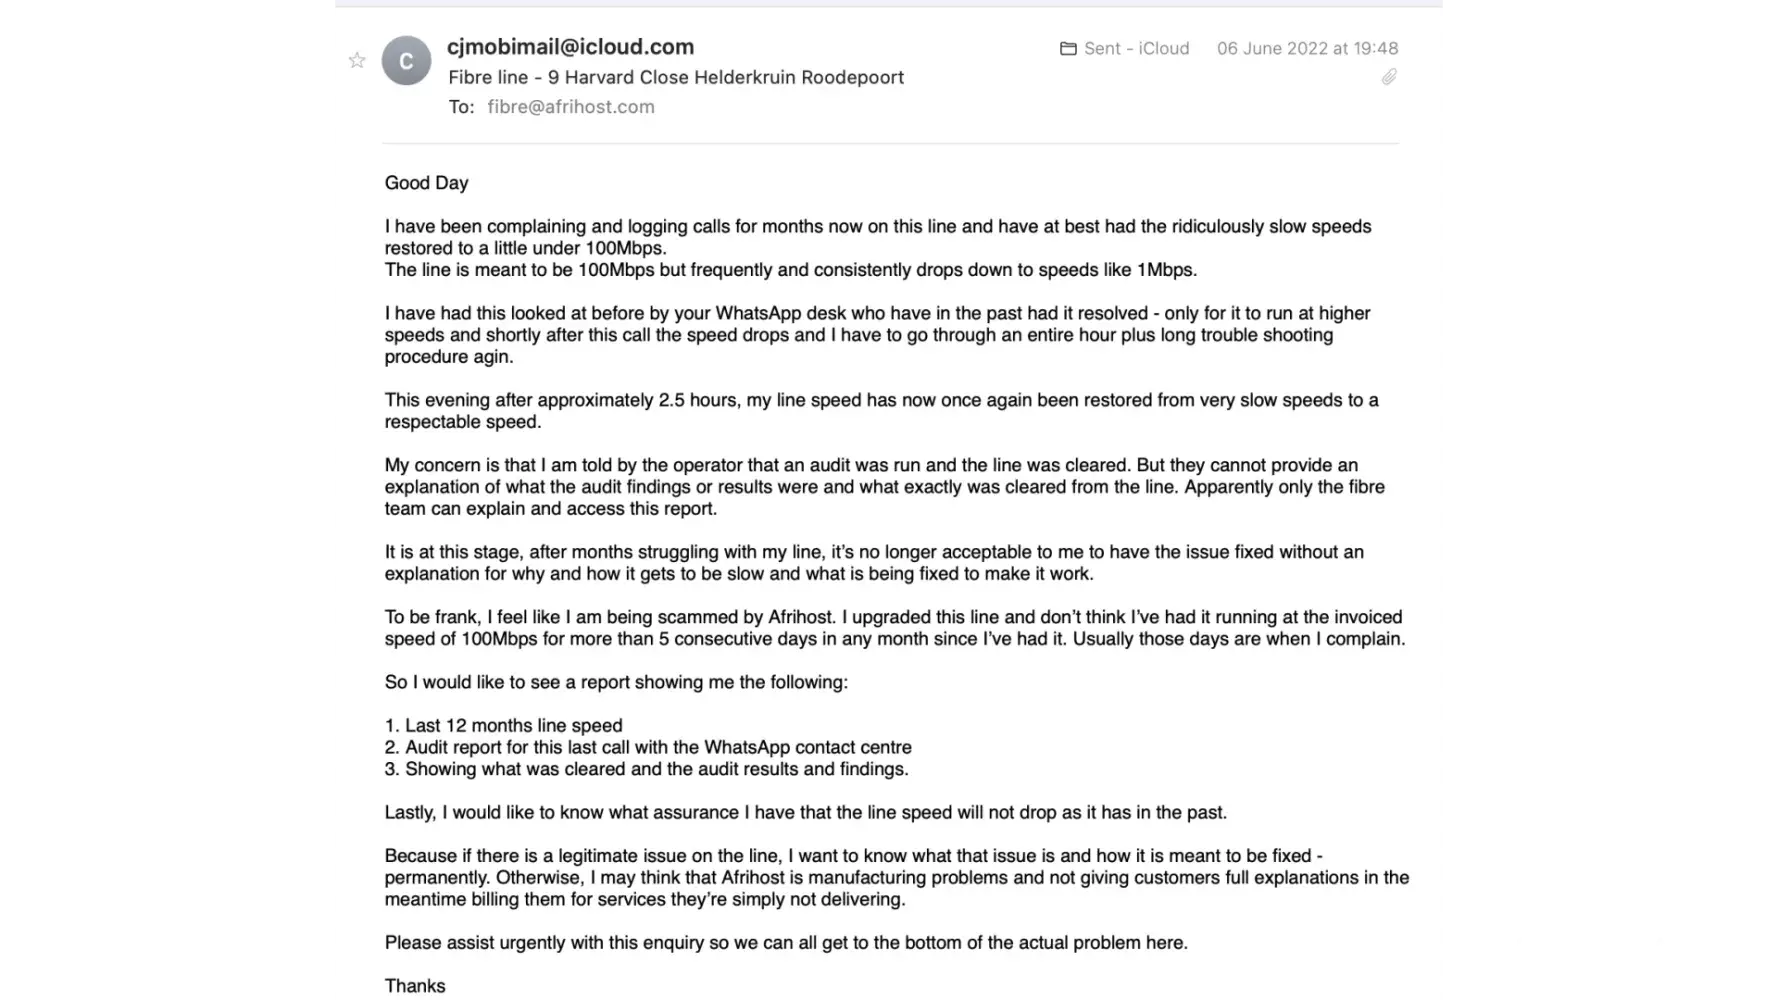Click the subject line "Fibre line - 9 Harvard Close"
This screenshot has width=1778, height=1000.
point(676,77)
